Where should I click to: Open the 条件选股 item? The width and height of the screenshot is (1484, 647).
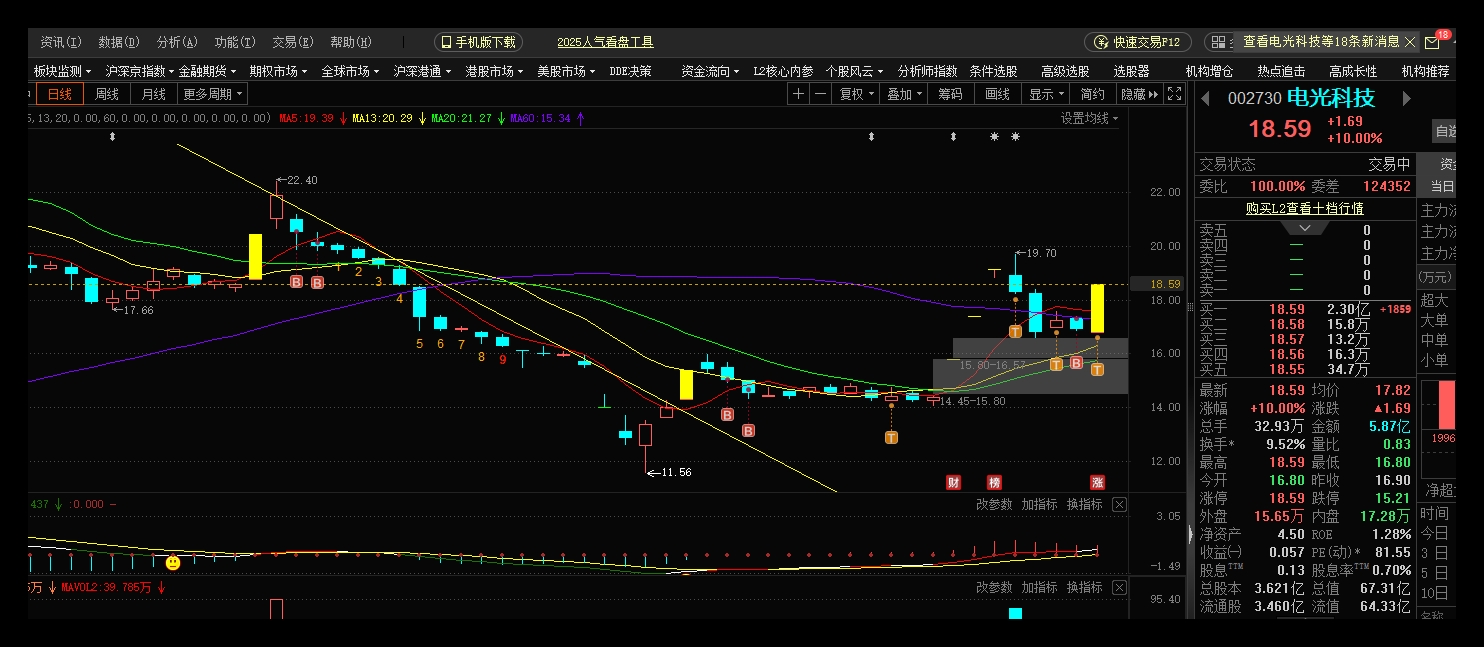993,72
